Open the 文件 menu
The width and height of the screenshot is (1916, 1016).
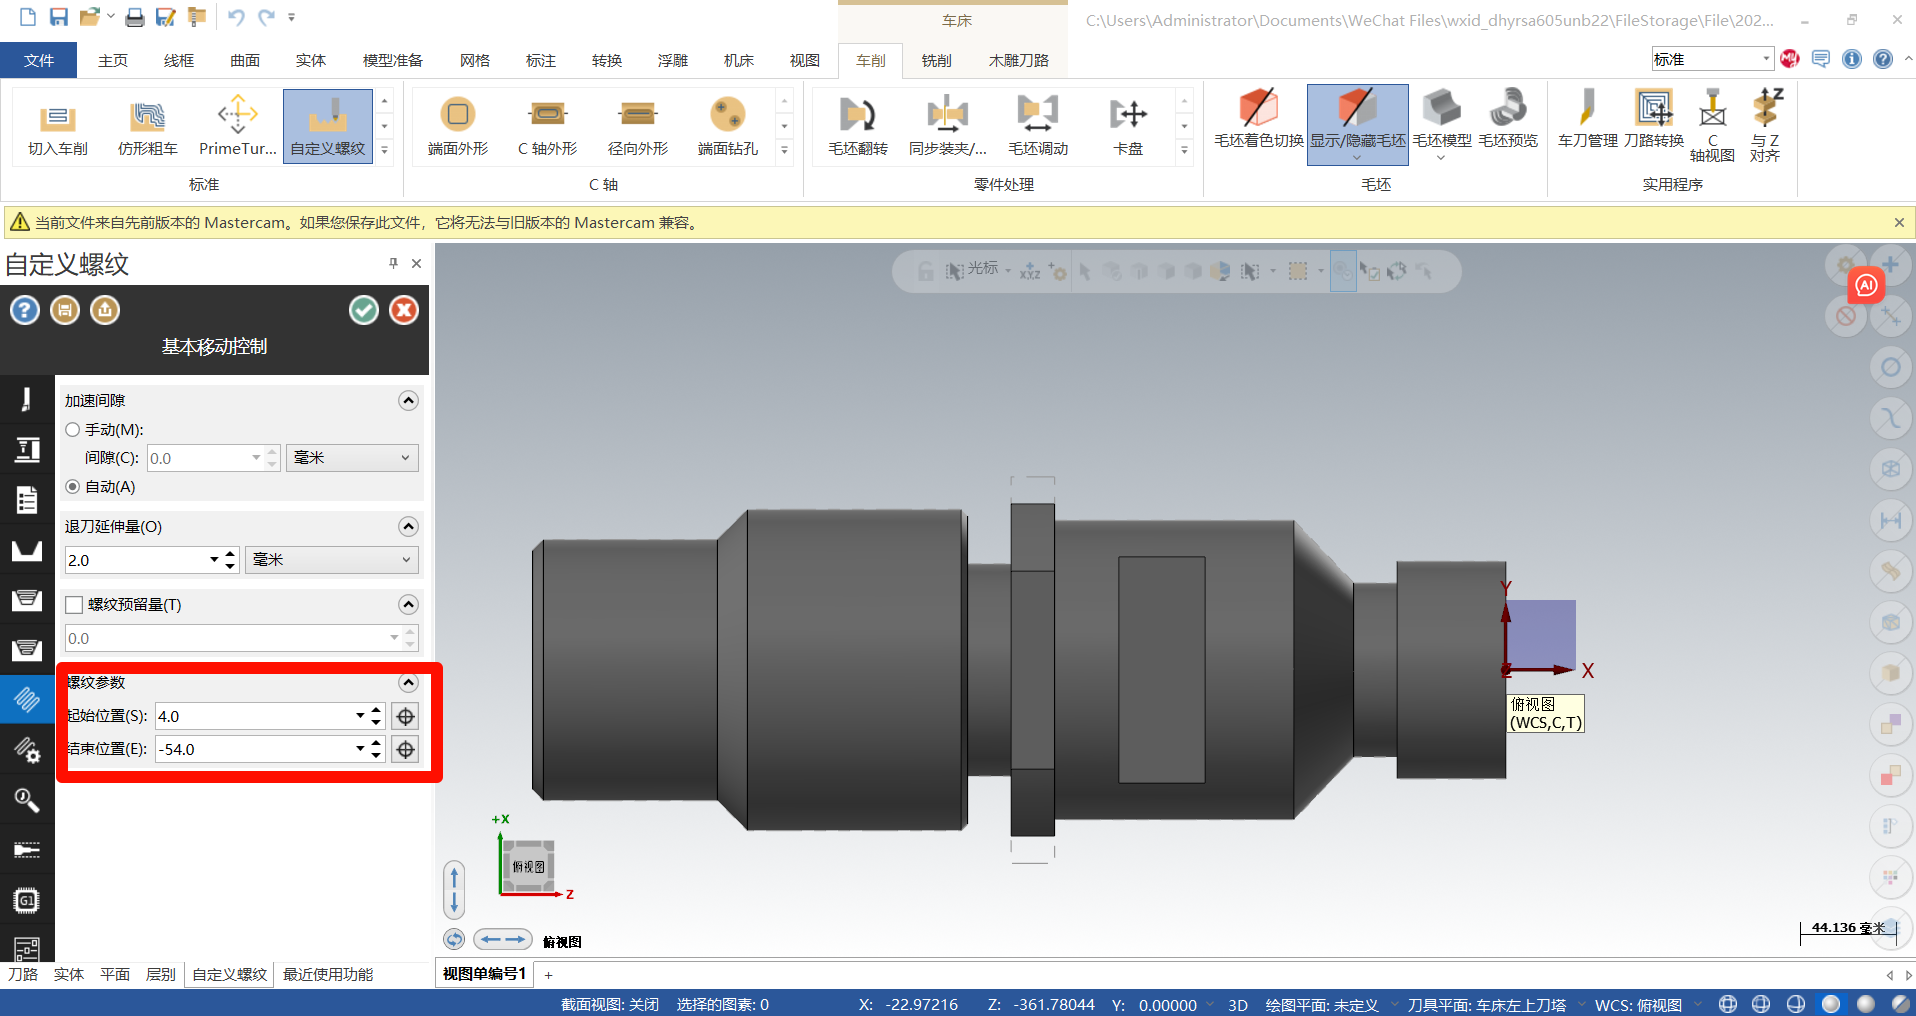(x=39, y=61)
